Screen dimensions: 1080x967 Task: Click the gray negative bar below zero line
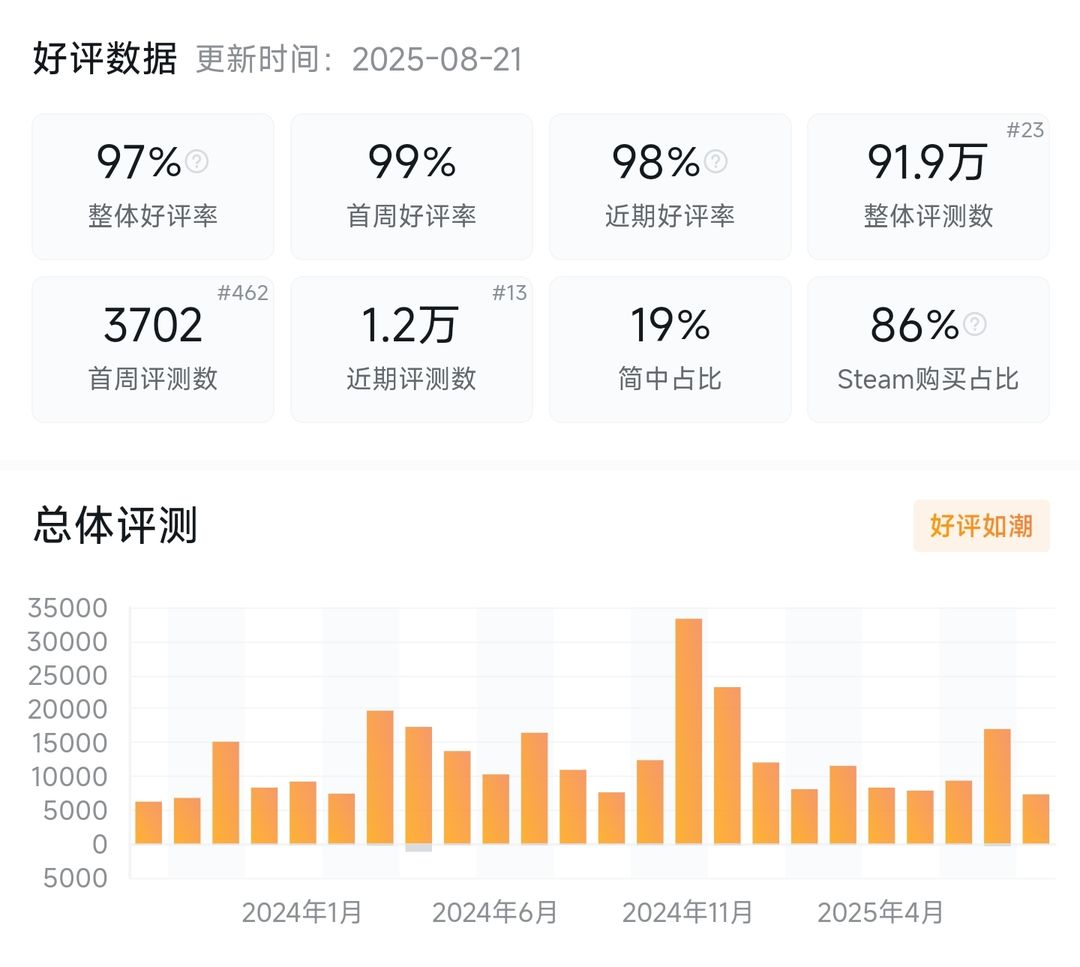[419, 848]
